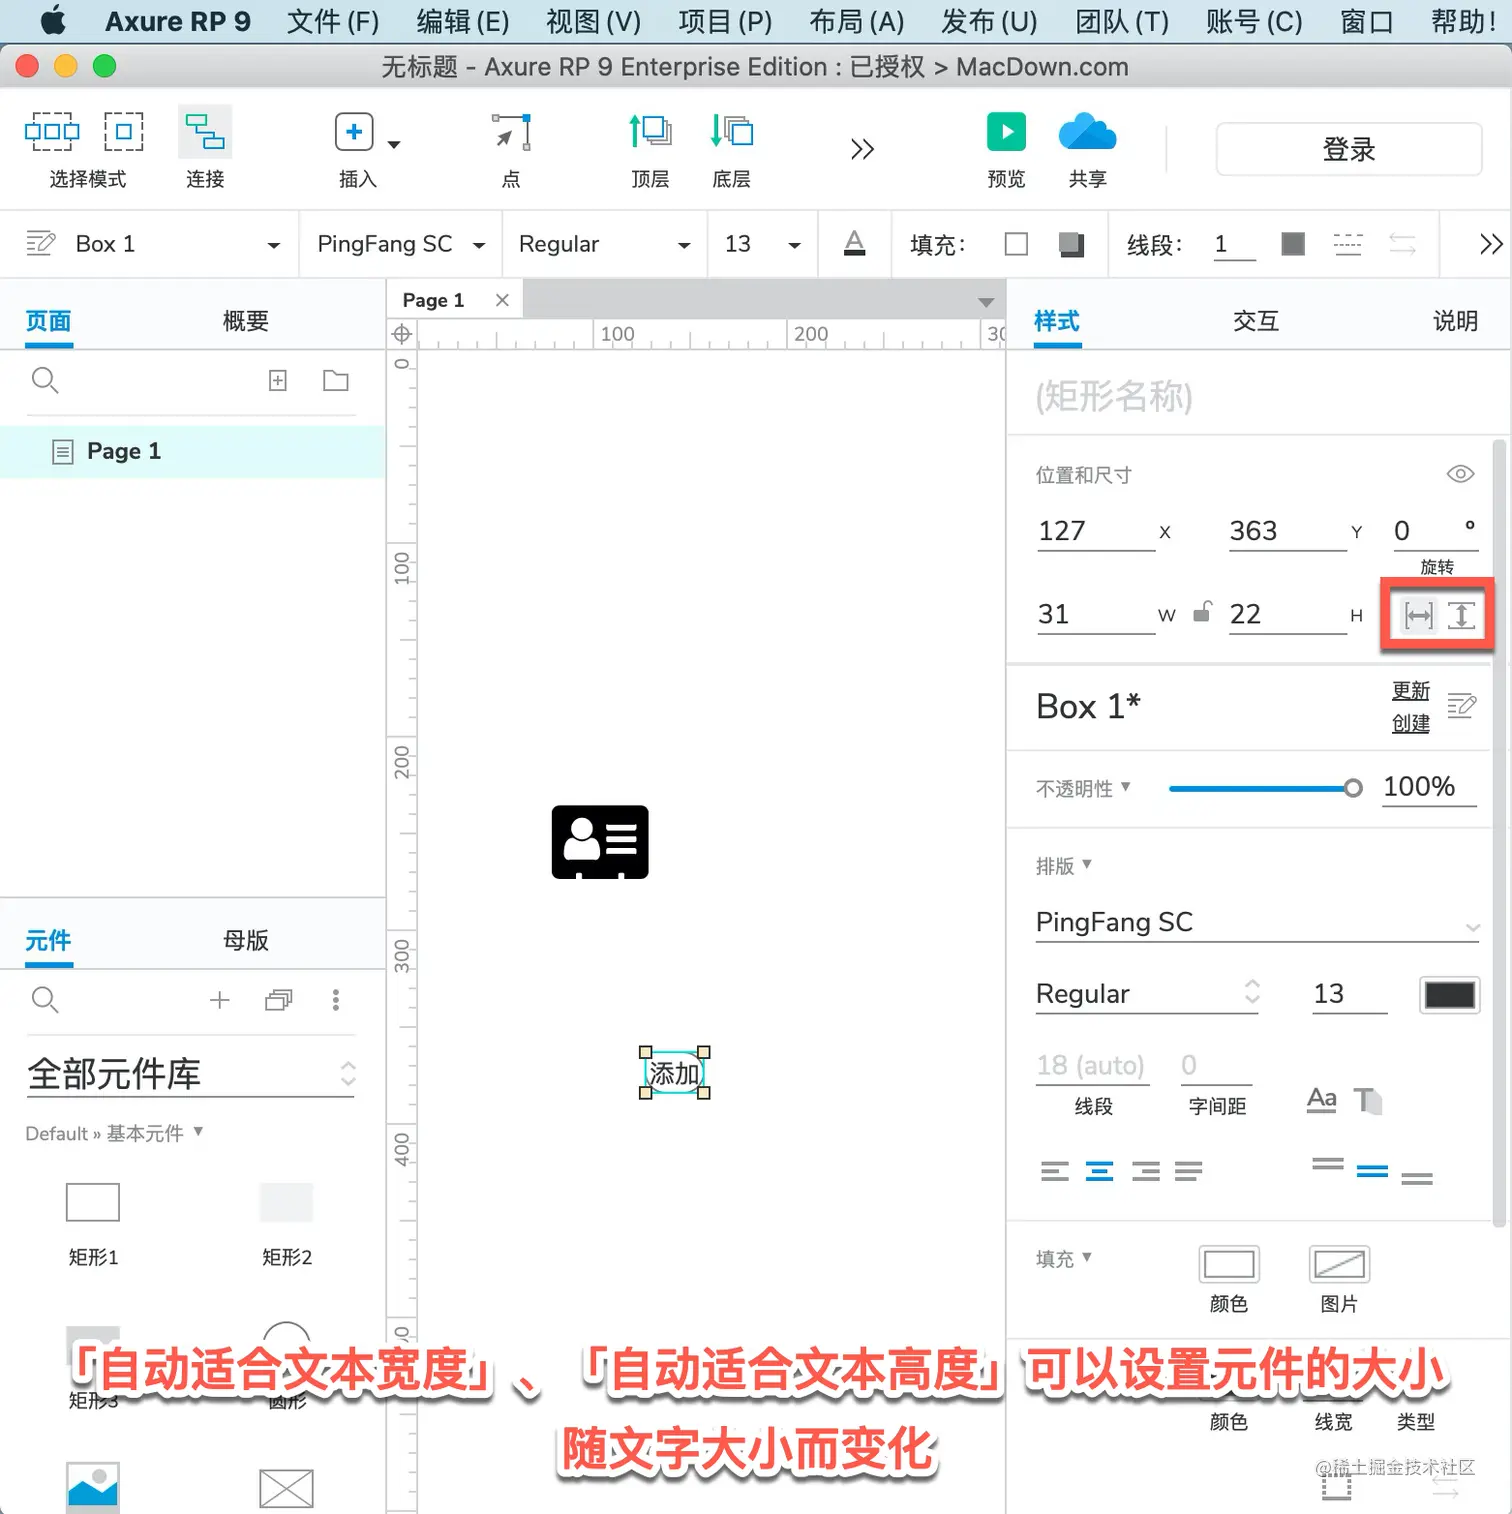The height and width of the screenshot is (1514, 1512).
Task: Align text center horizontally
Action: point(1099,1171)
